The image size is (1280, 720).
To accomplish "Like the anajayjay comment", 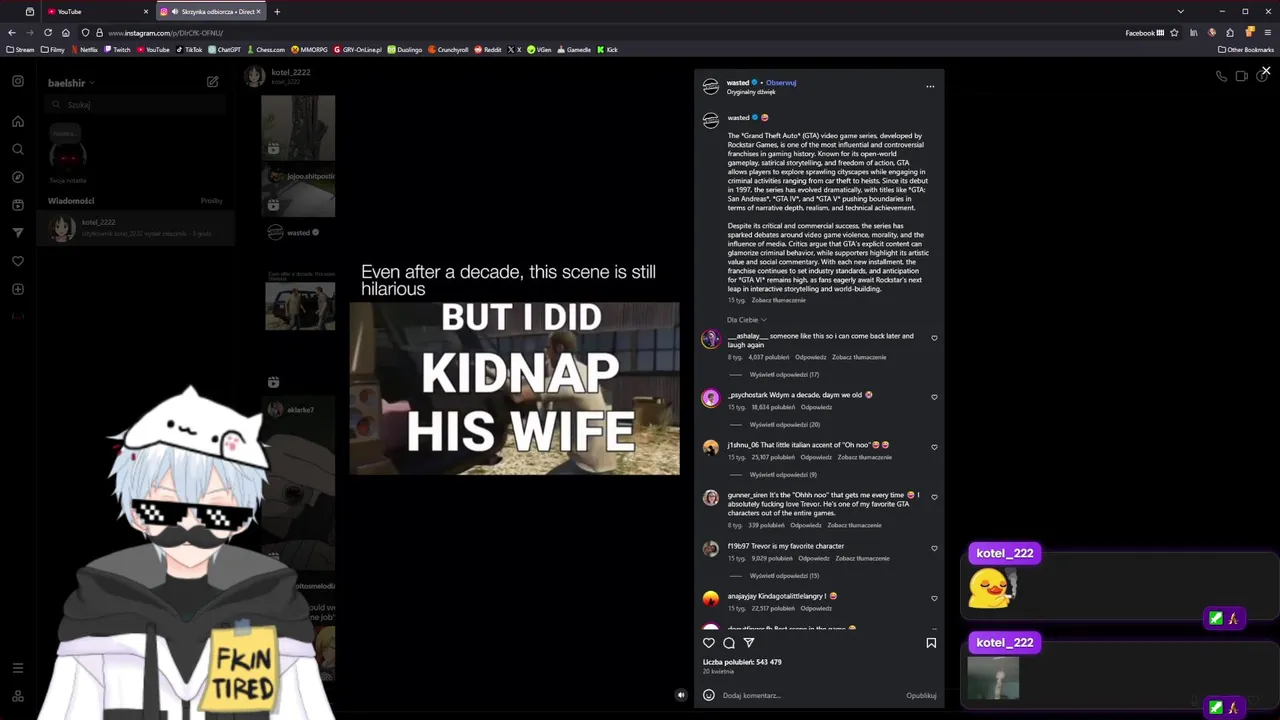I will tap(934, 598).
